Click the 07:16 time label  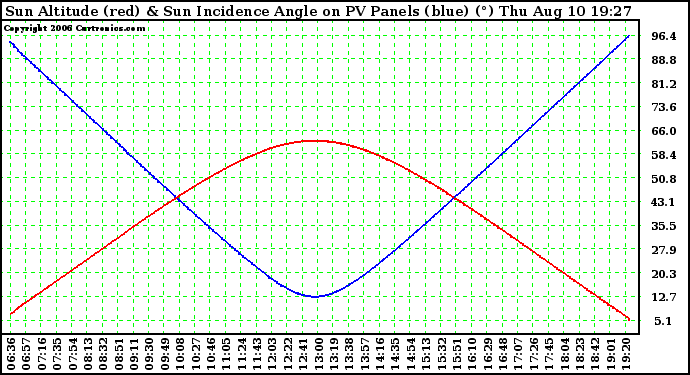tap(42, 354)
